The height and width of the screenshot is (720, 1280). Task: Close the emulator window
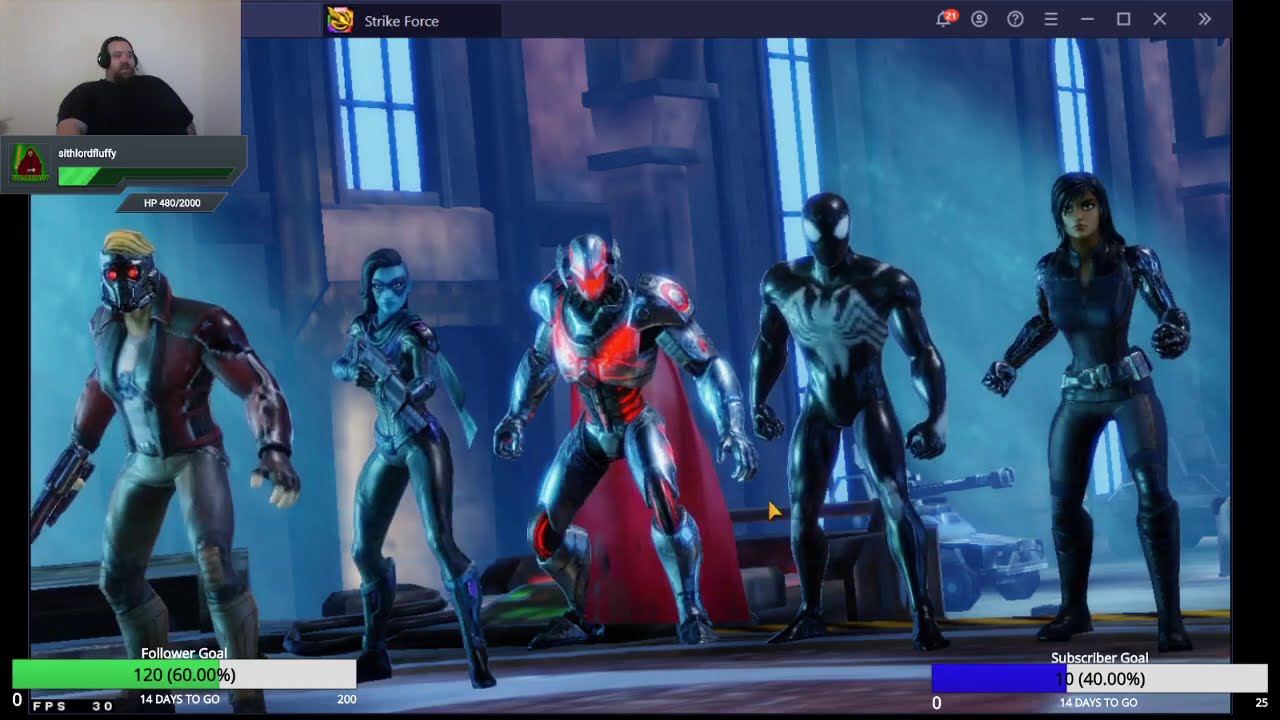(1160, 19)
